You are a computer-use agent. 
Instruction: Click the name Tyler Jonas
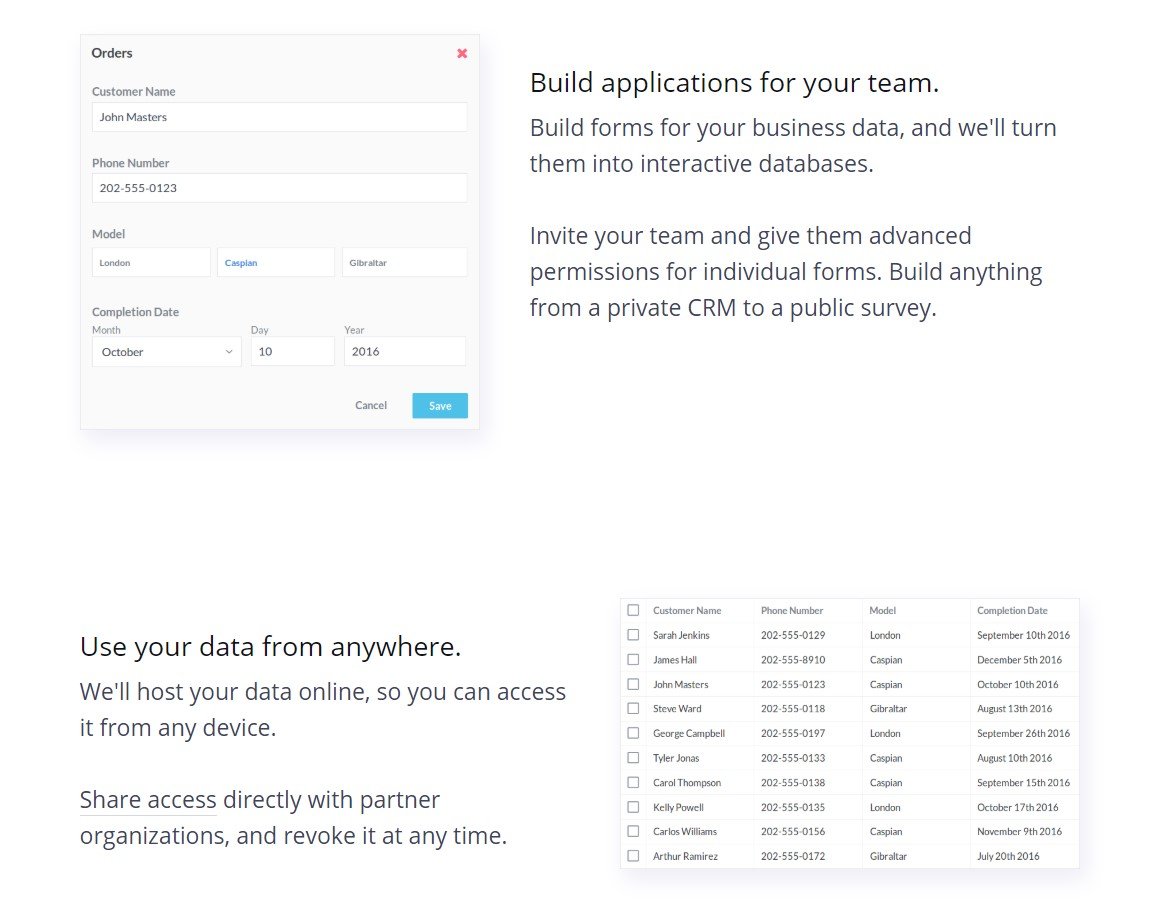[x=676, y=758]
